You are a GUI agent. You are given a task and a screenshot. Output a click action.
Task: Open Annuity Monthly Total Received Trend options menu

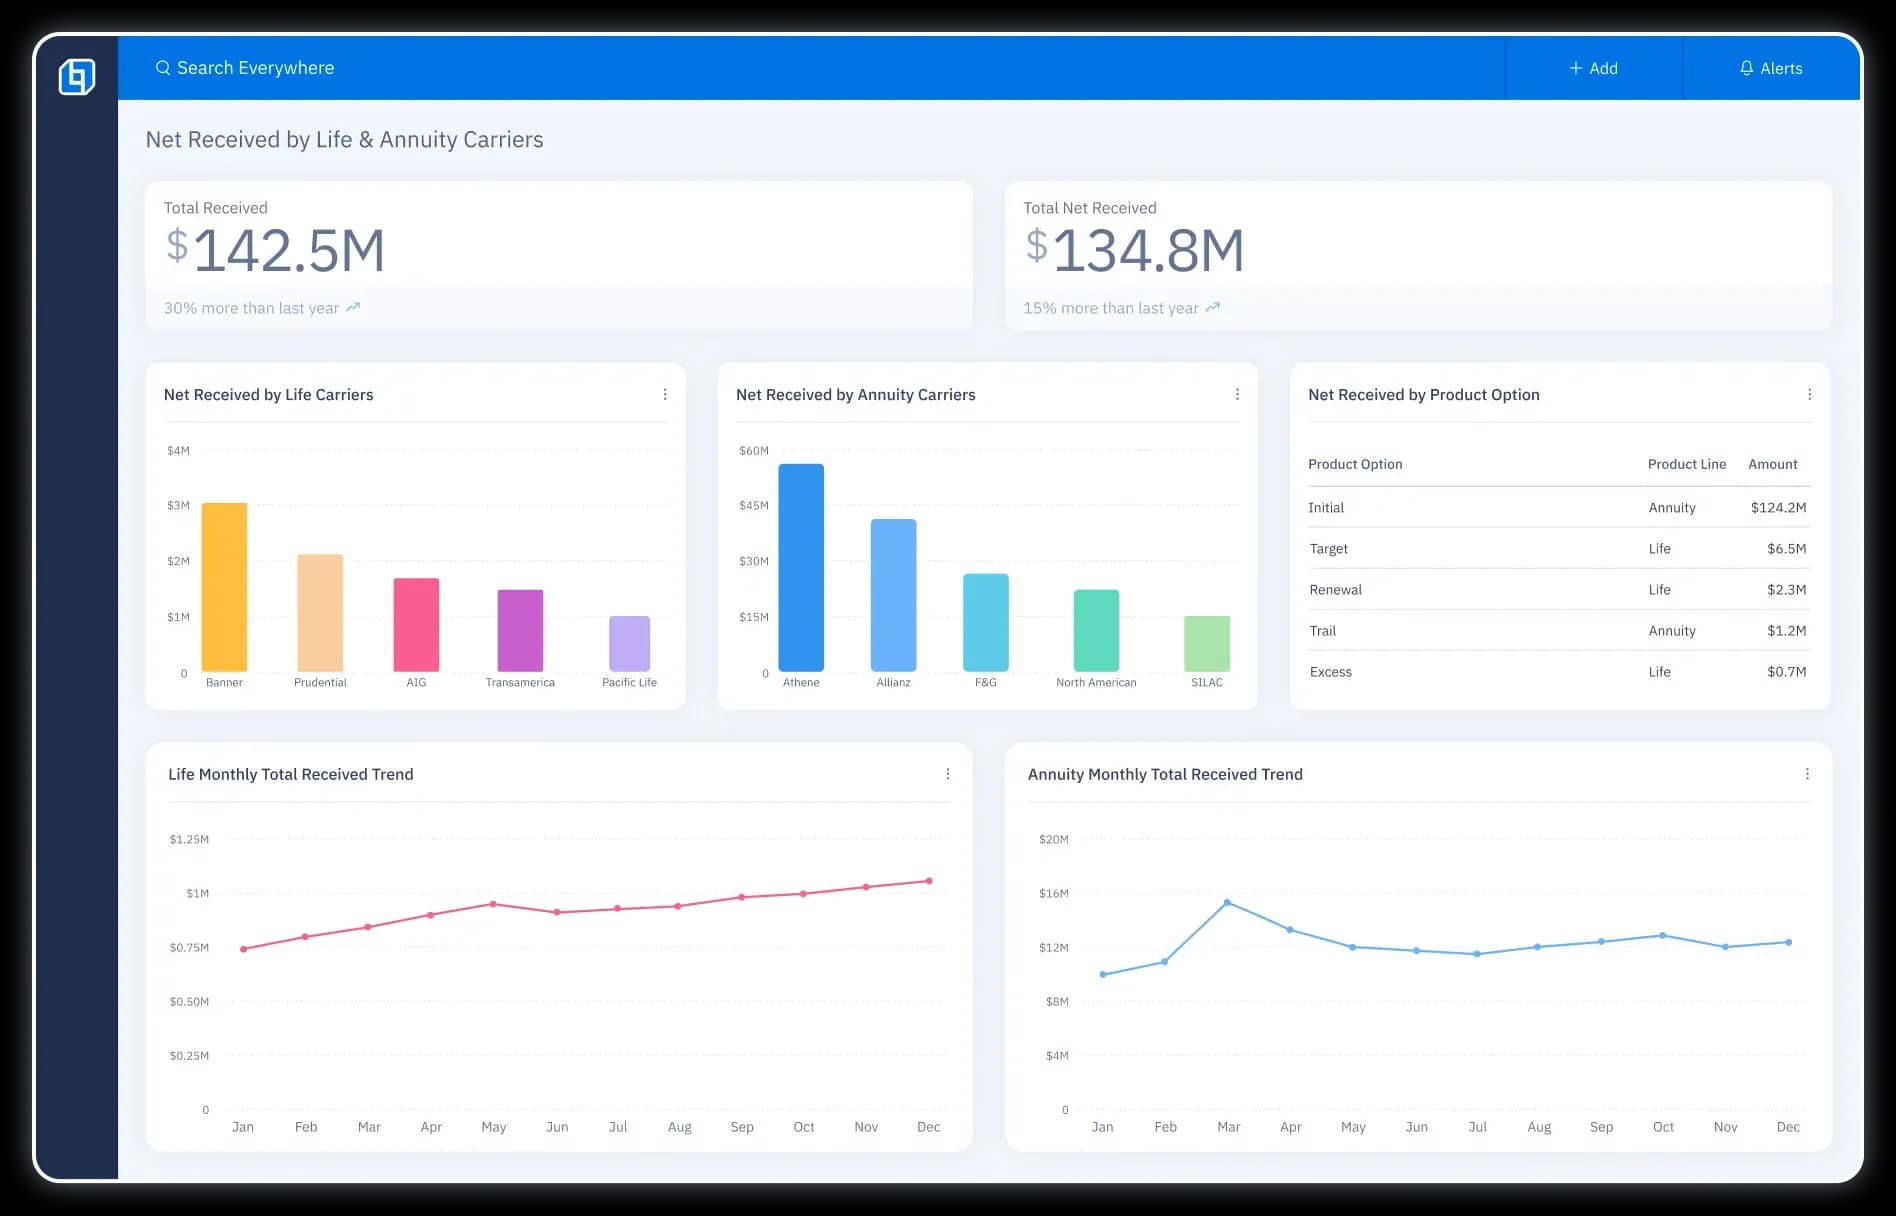1807,774
